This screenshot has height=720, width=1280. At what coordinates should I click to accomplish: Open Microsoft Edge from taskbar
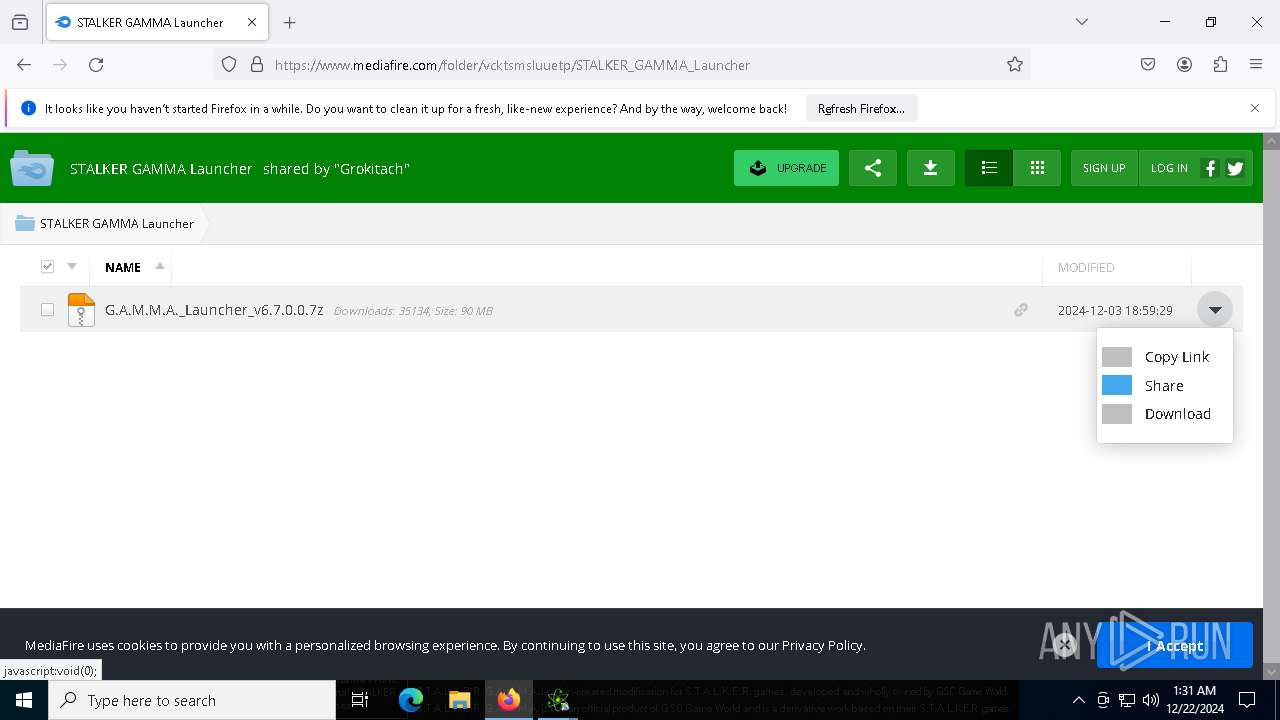[x=411, y=700]
